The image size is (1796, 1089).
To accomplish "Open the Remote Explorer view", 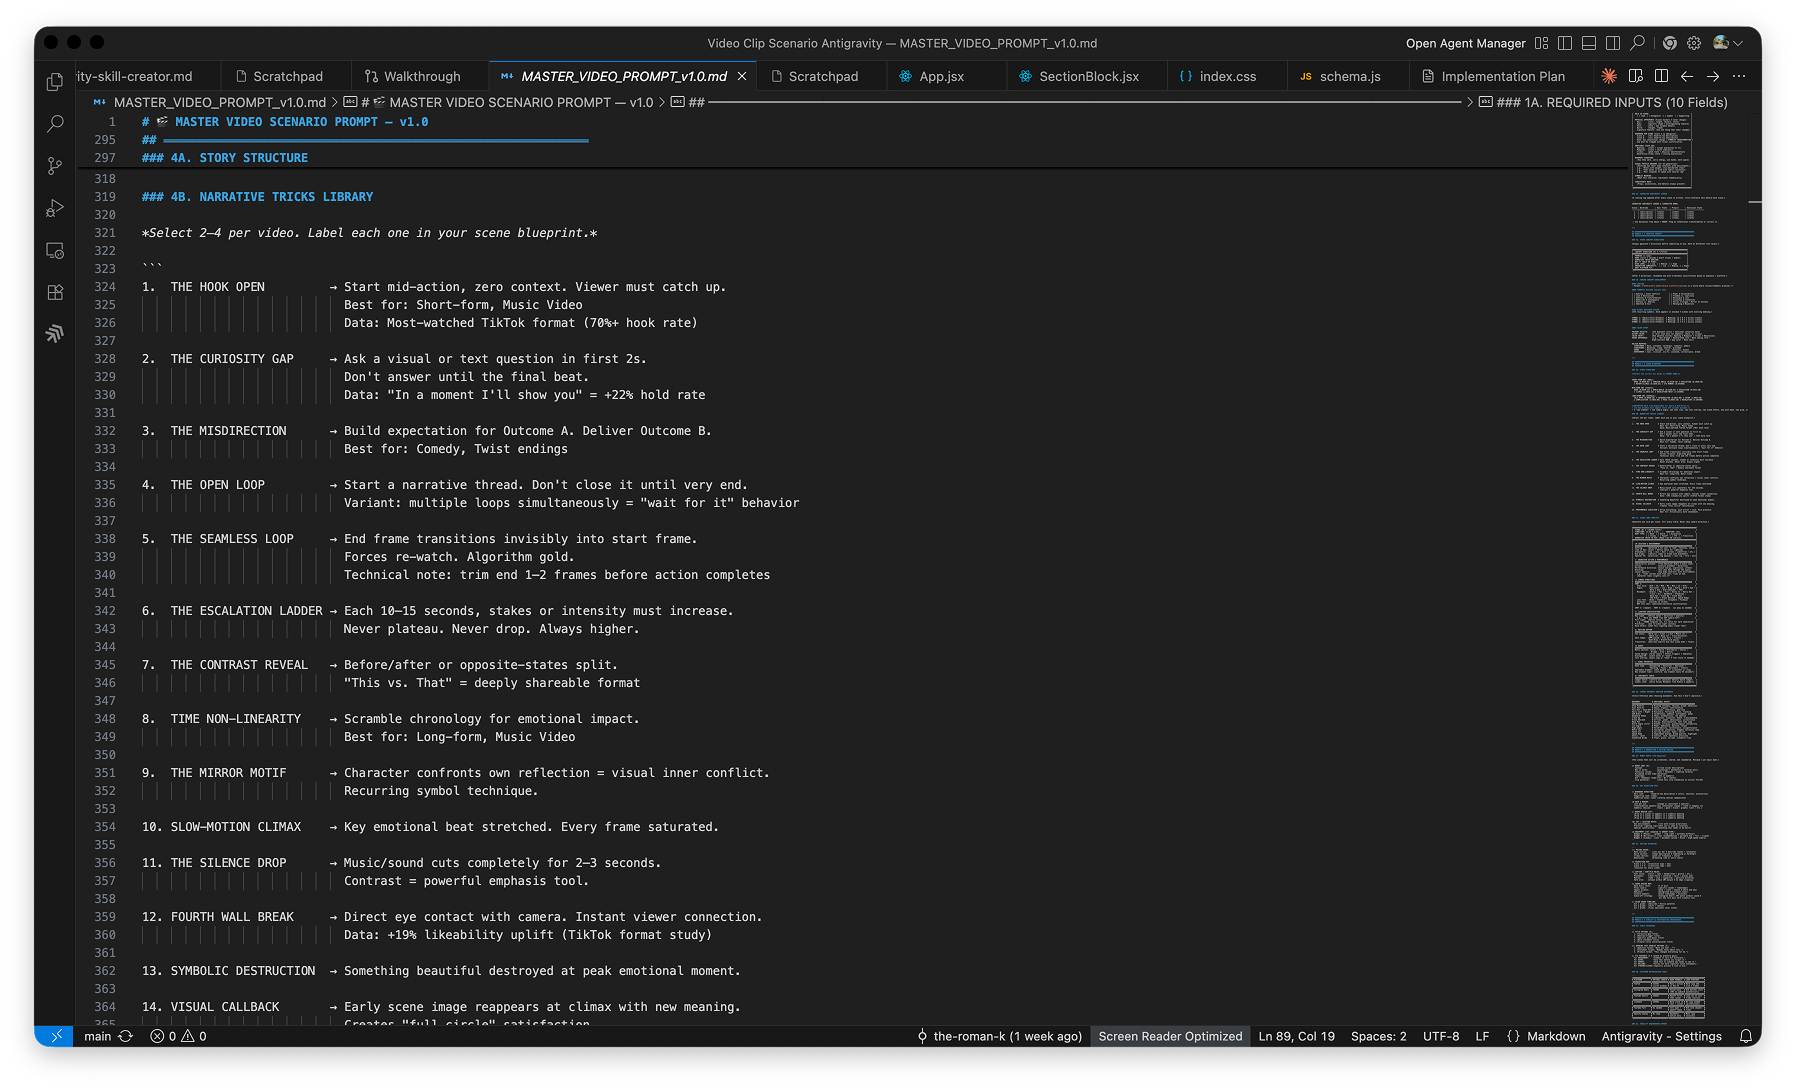I will click(54, 250).
